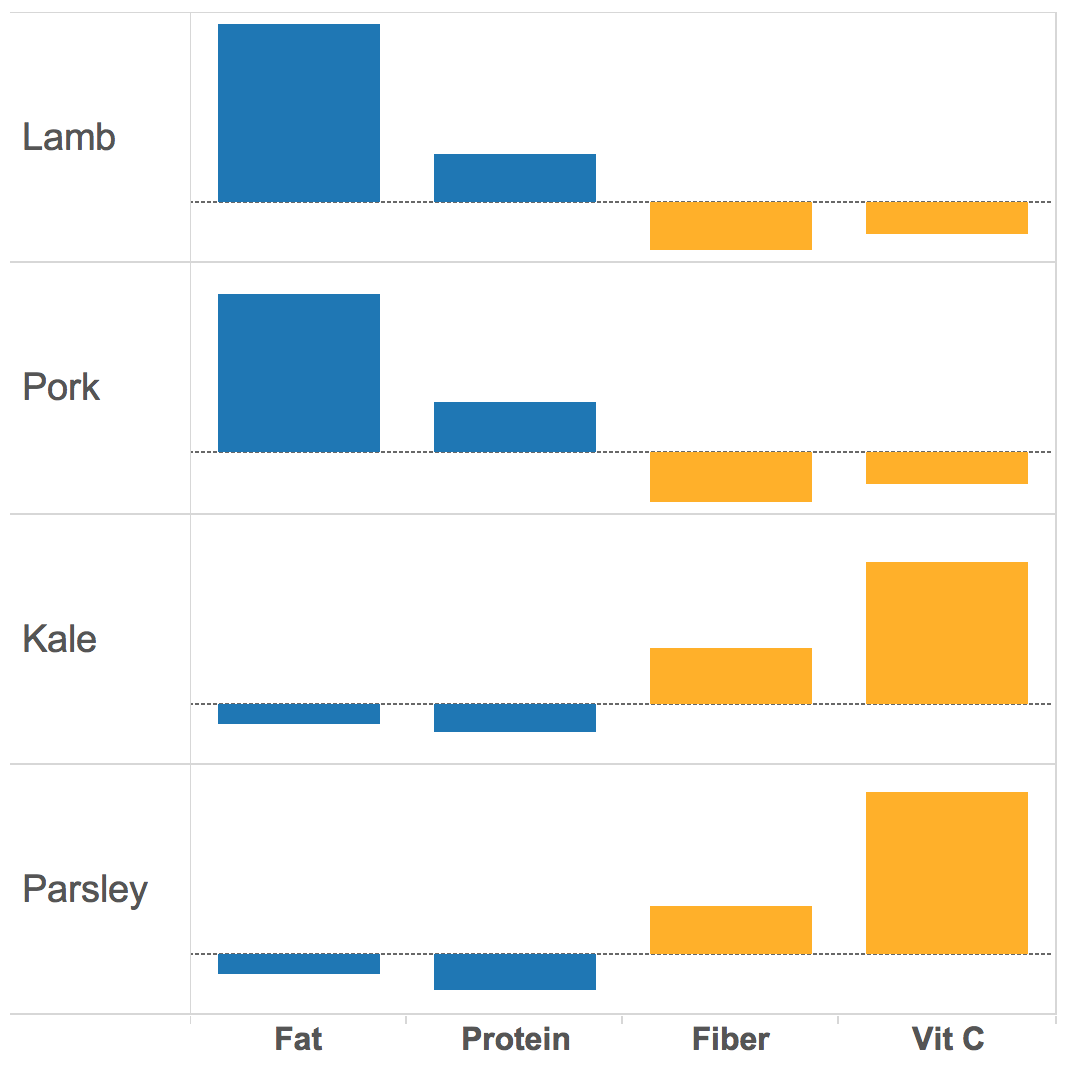
Task: Select the Vit C axis label
Action: pyautogui.click(x=947, y=1039)
